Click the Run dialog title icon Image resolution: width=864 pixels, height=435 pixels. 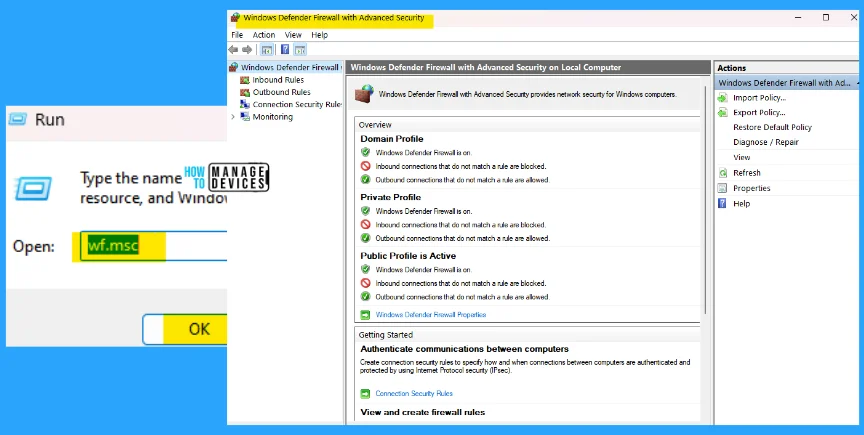point(18,119)
